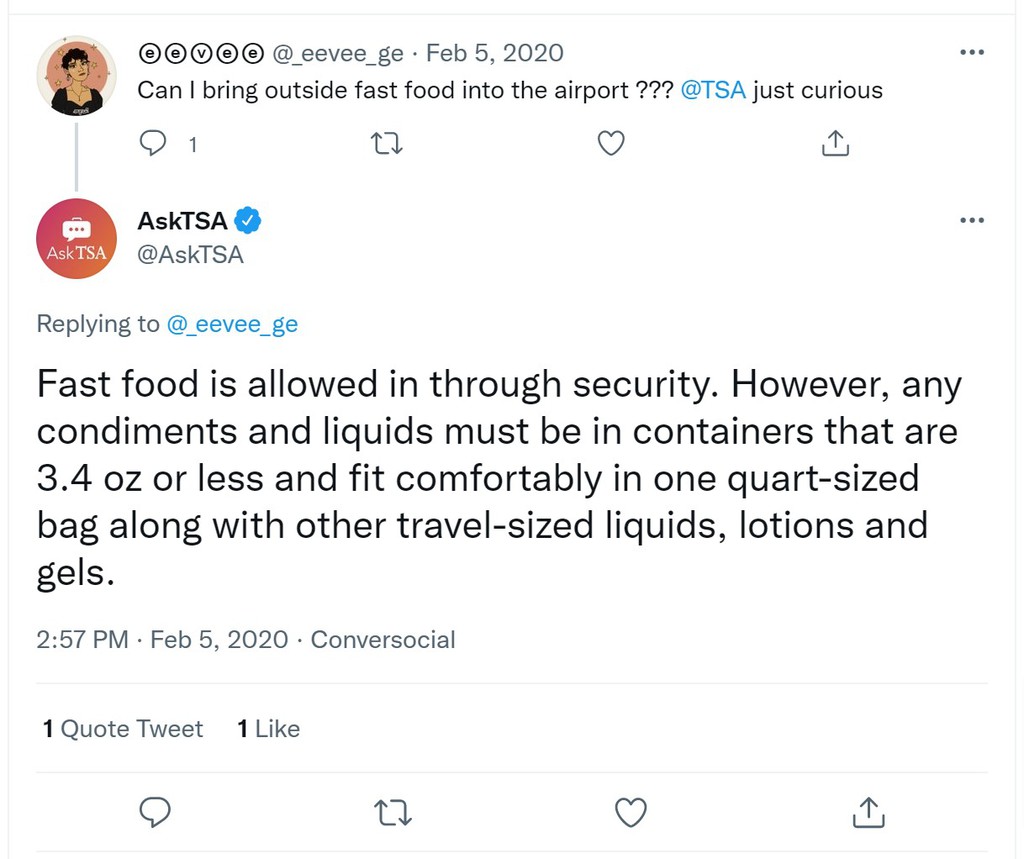This screenshot has height=859, width=1024.
Task: Click the AskTSA verified badge
Action: 247,220
